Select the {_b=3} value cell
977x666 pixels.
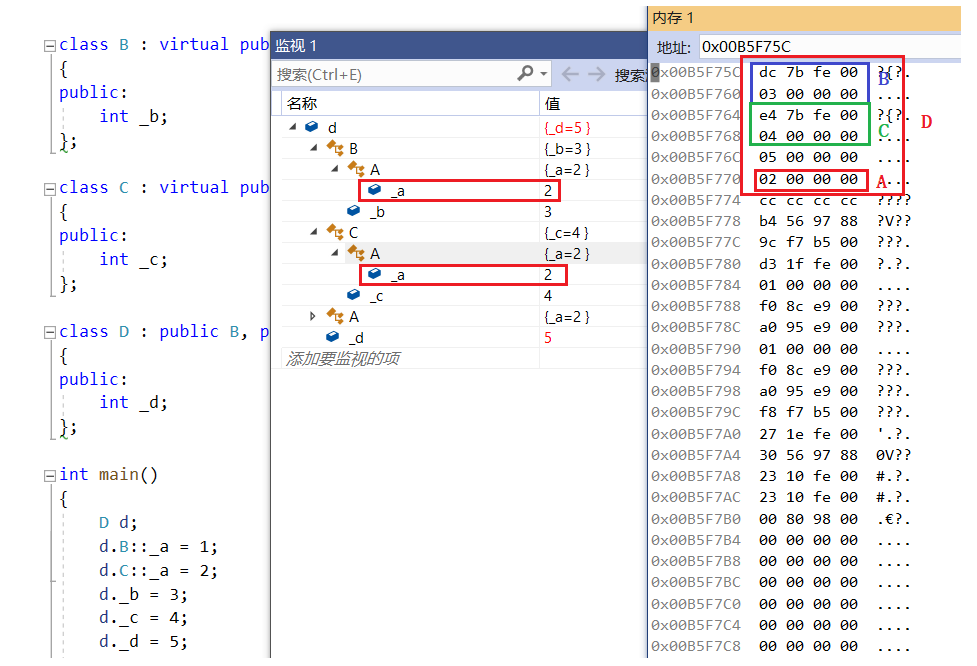pos(567,149)
